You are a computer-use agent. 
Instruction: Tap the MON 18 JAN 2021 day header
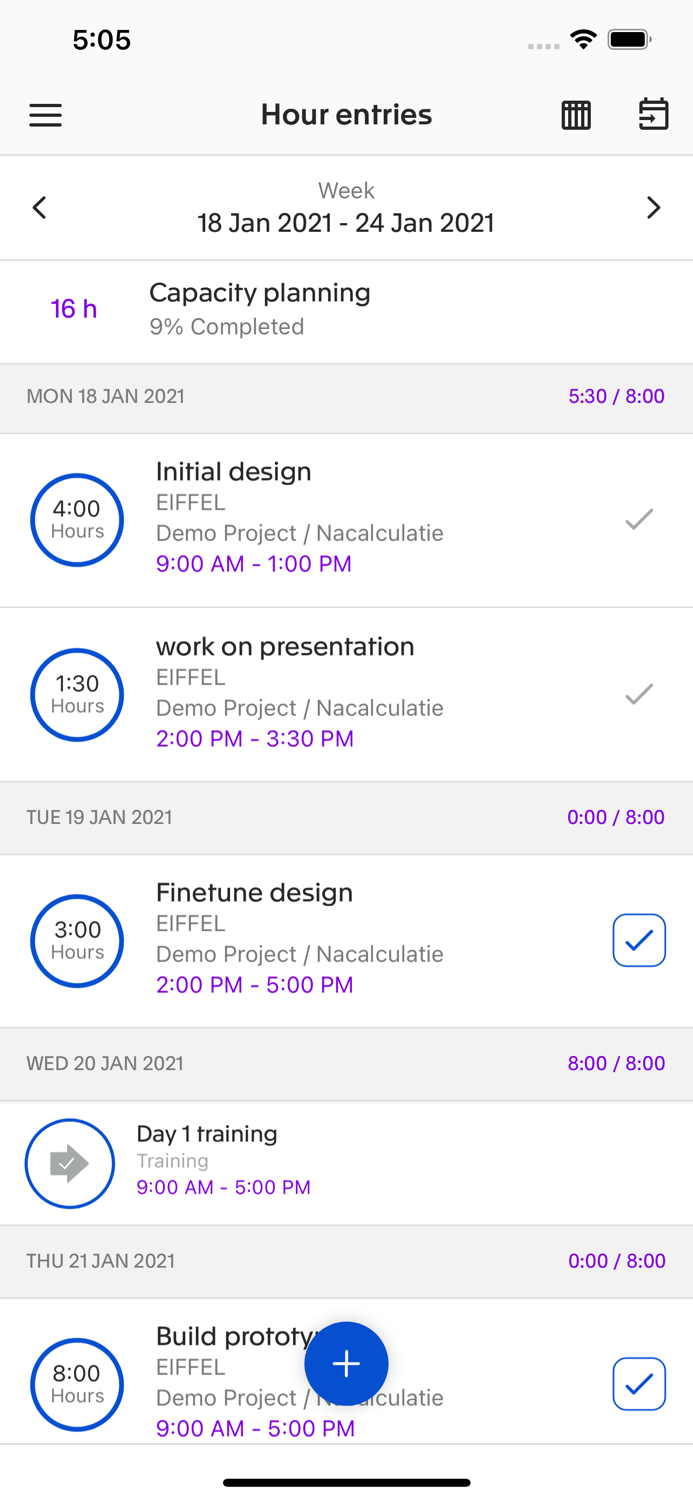(106, 397)
